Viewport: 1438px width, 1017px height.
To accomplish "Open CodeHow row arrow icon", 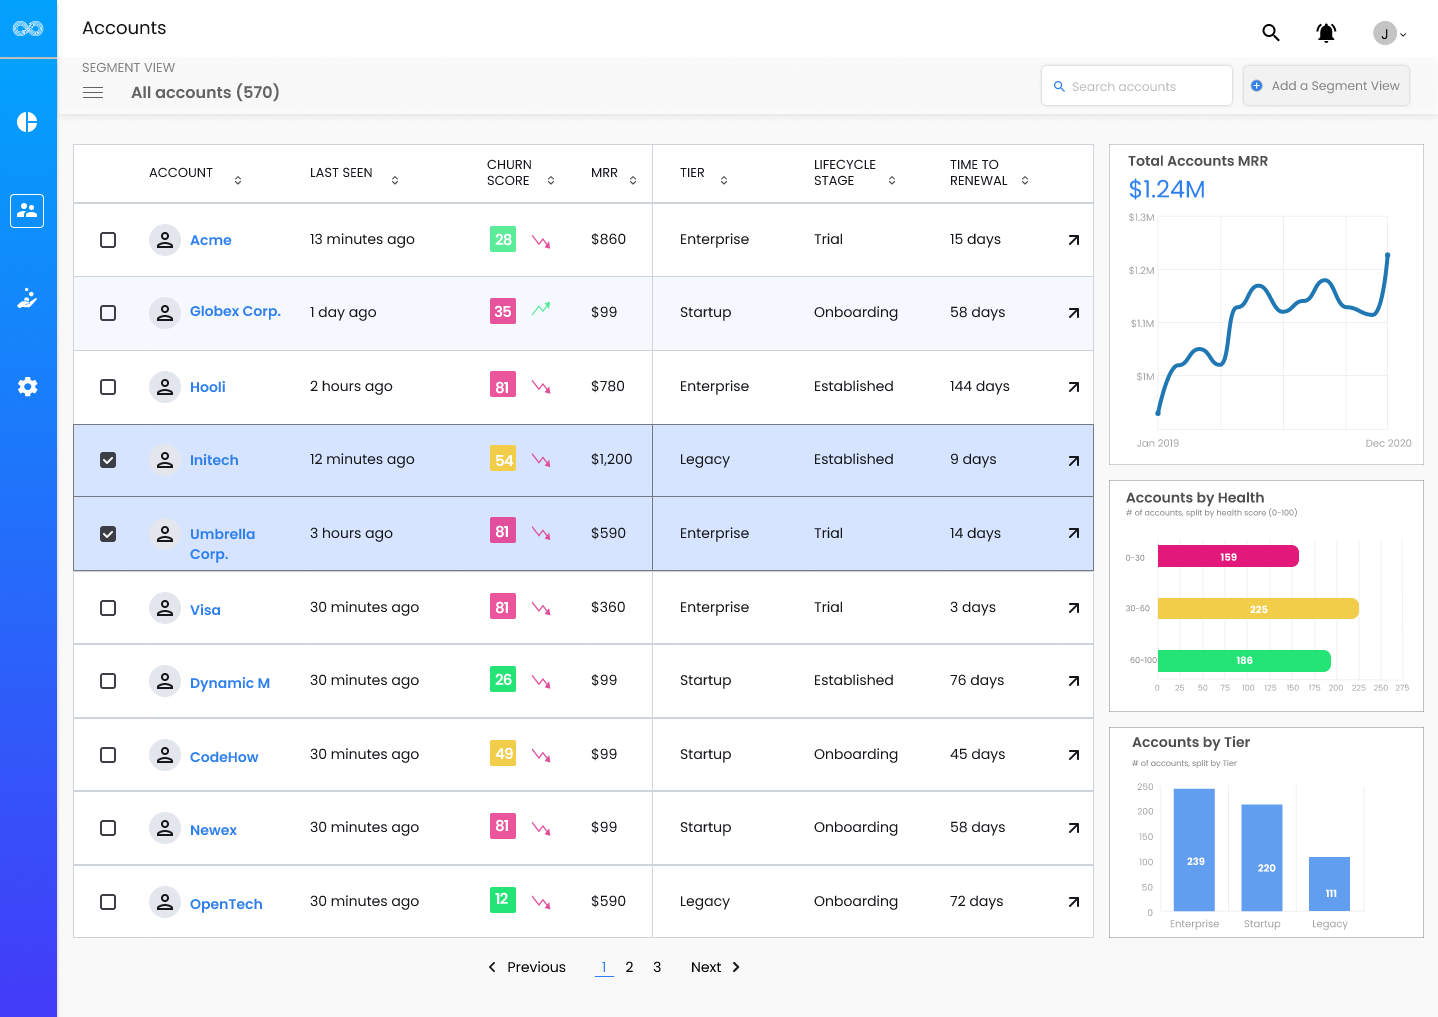I will click(x=1073, y=755).
